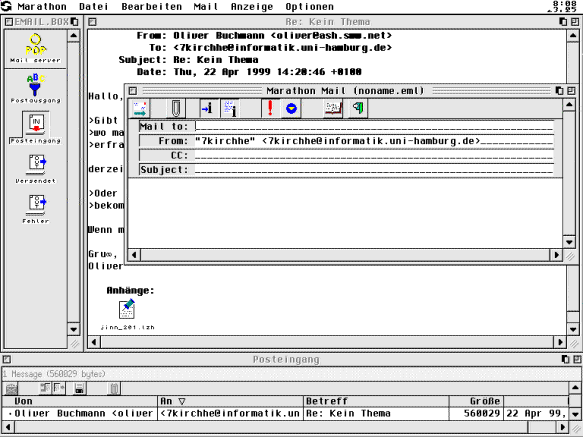Attach a file using the paperclip icon

tap(175, 109)
